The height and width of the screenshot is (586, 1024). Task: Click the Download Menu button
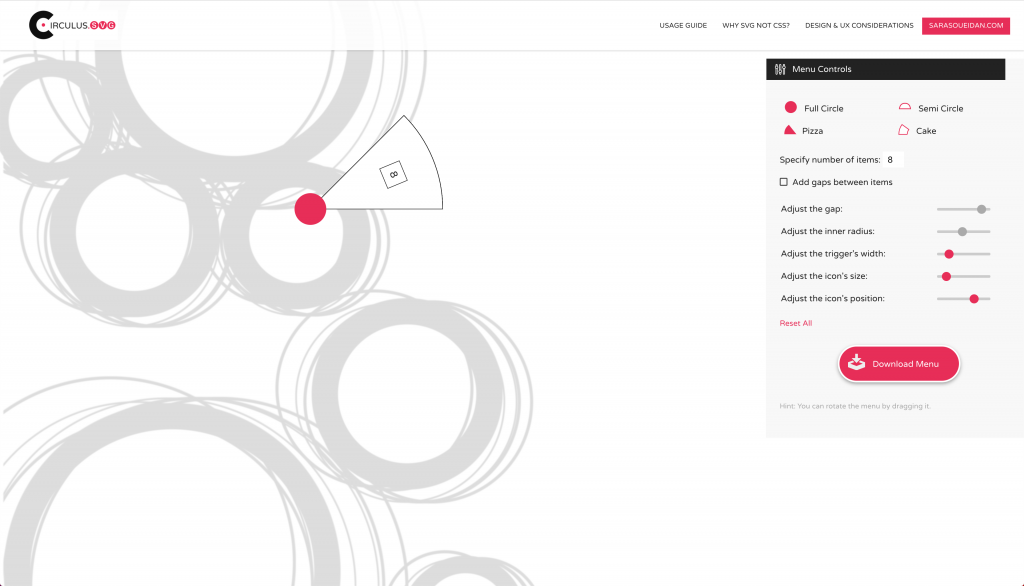(899, 364)
